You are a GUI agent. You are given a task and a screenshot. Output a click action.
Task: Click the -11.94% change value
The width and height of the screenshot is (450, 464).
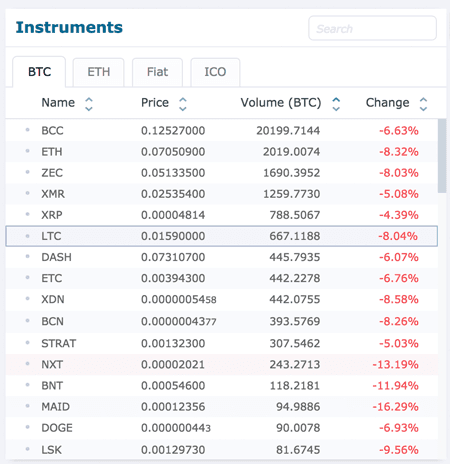point(395,386)
